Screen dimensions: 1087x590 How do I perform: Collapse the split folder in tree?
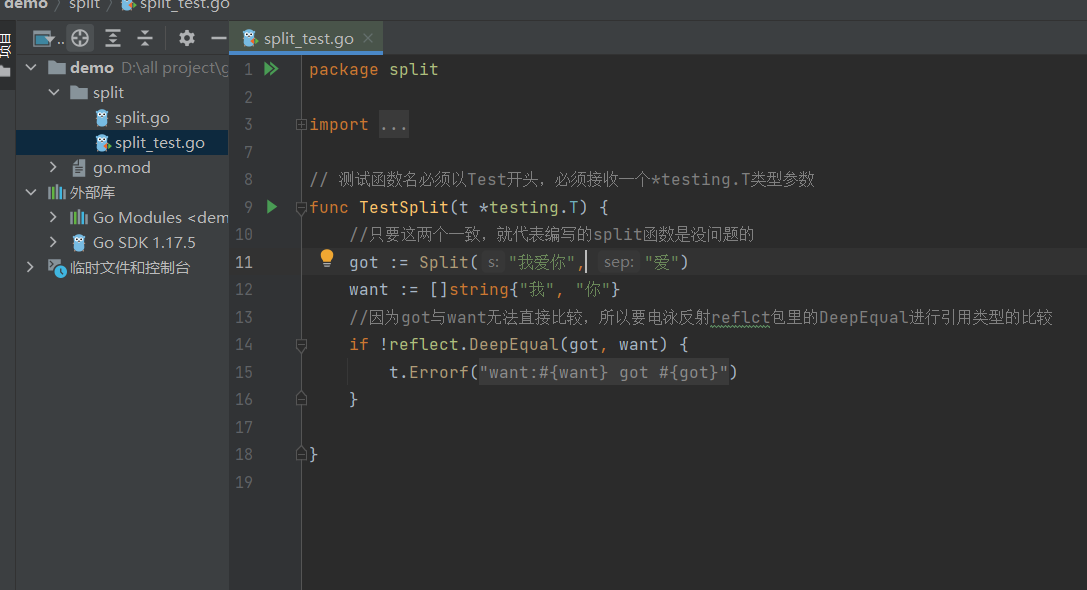[x=54, y=93]
